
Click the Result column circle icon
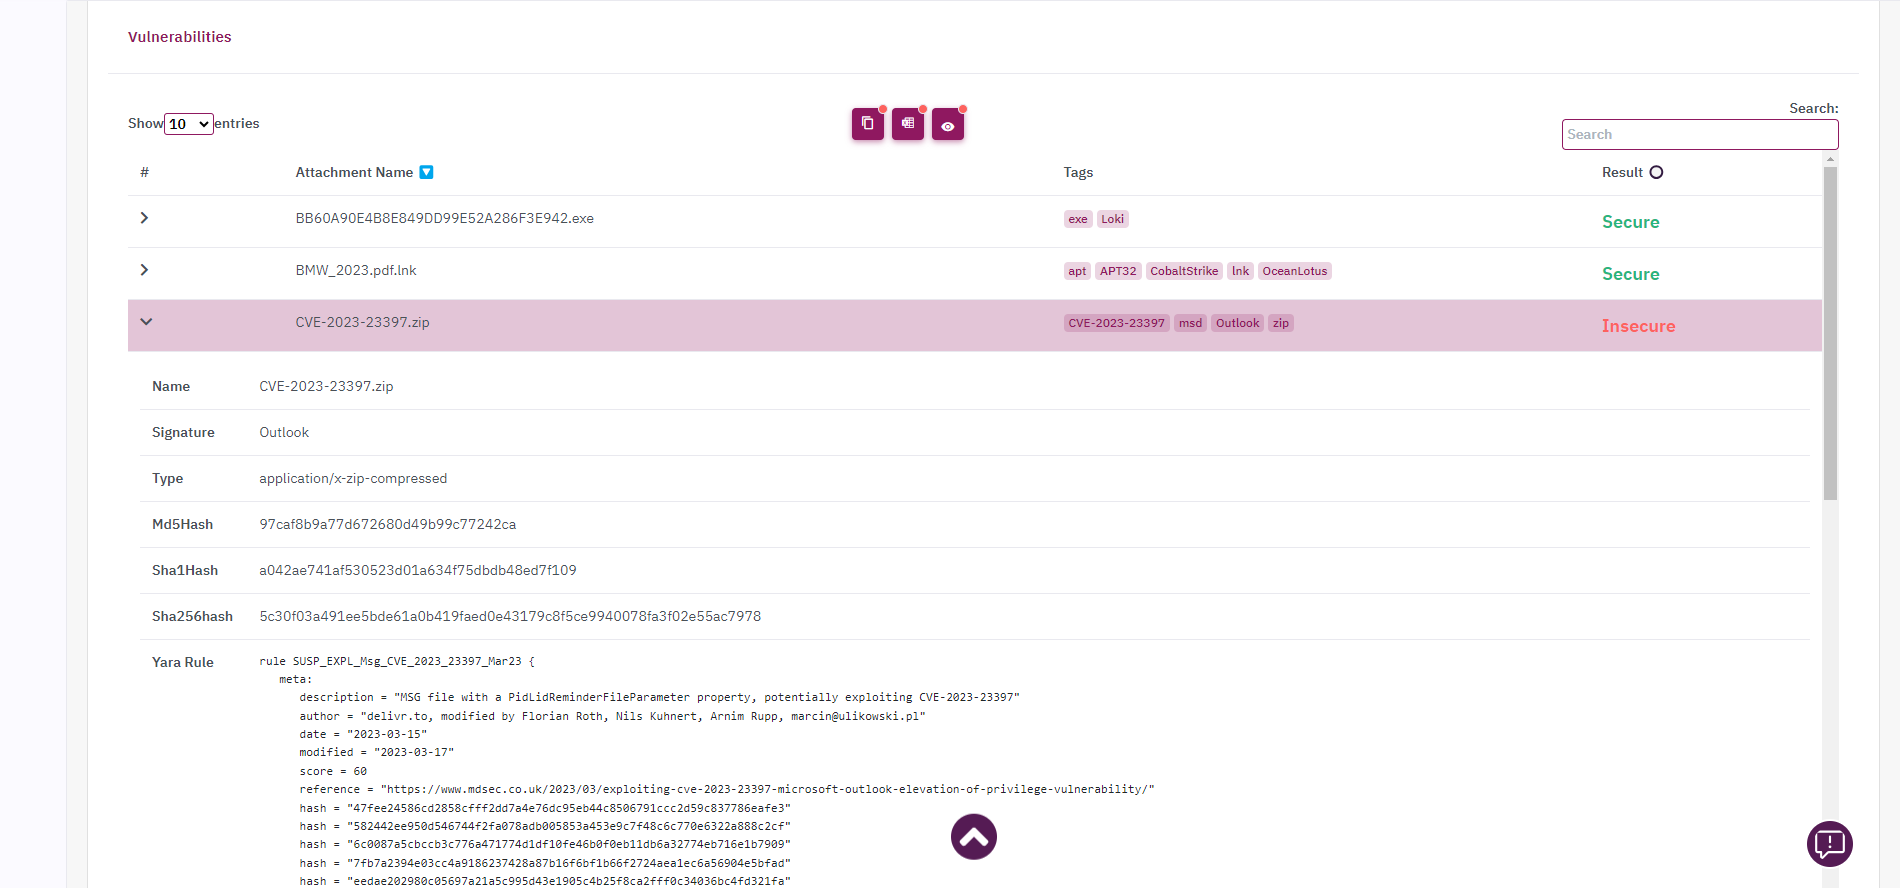1656,172
